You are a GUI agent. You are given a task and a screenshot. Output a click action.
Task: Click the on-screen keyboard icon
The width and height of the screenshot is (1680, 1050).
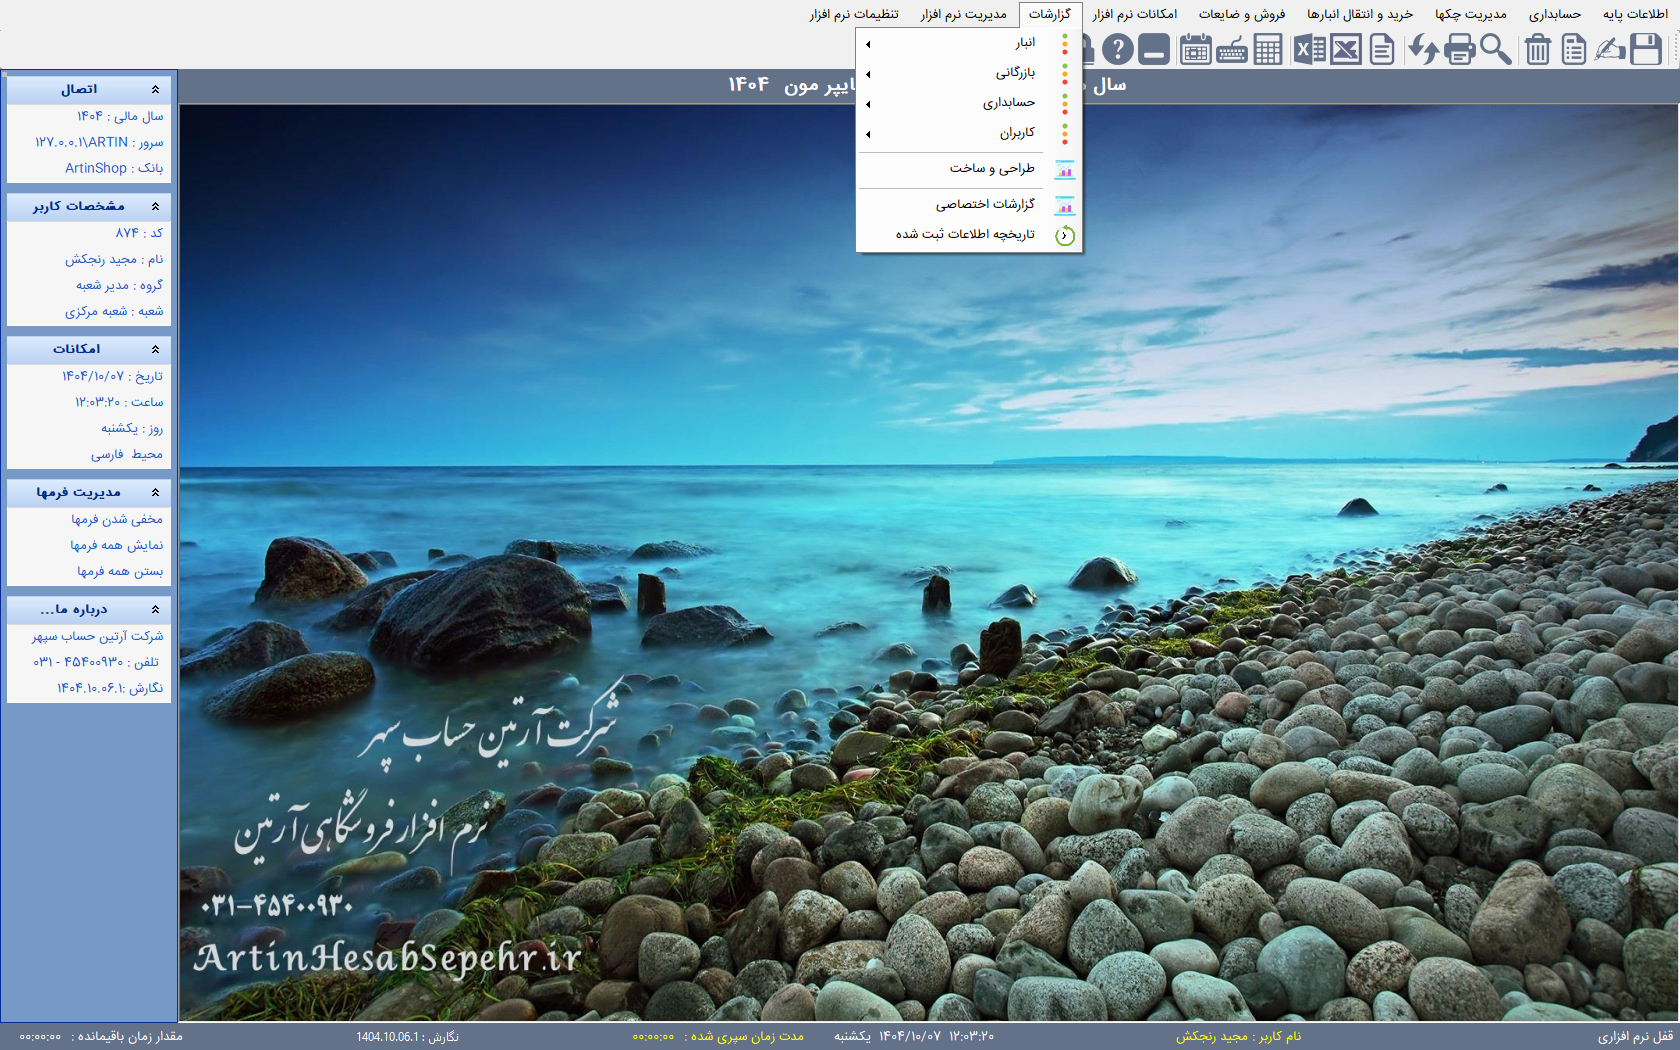pyautogui.click(x=1232, y=49)
